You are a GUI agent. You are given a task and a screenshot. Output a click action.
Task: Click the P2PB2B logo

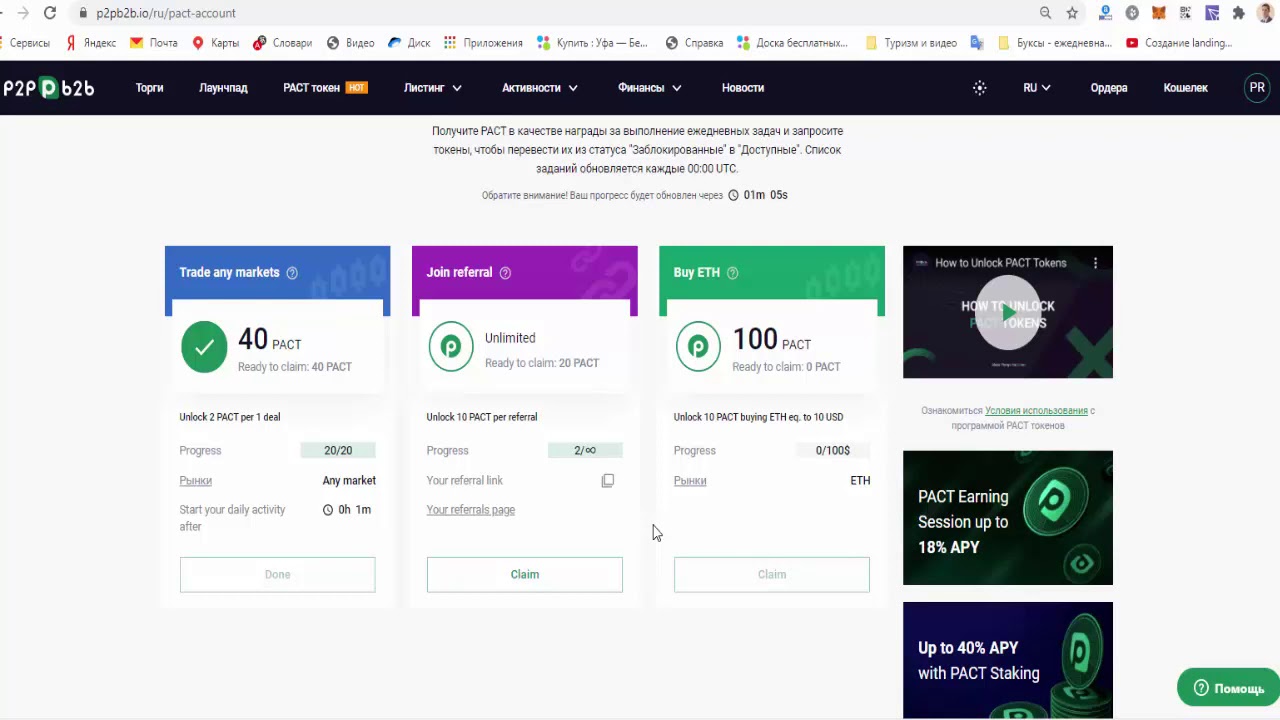pos(48,88)
